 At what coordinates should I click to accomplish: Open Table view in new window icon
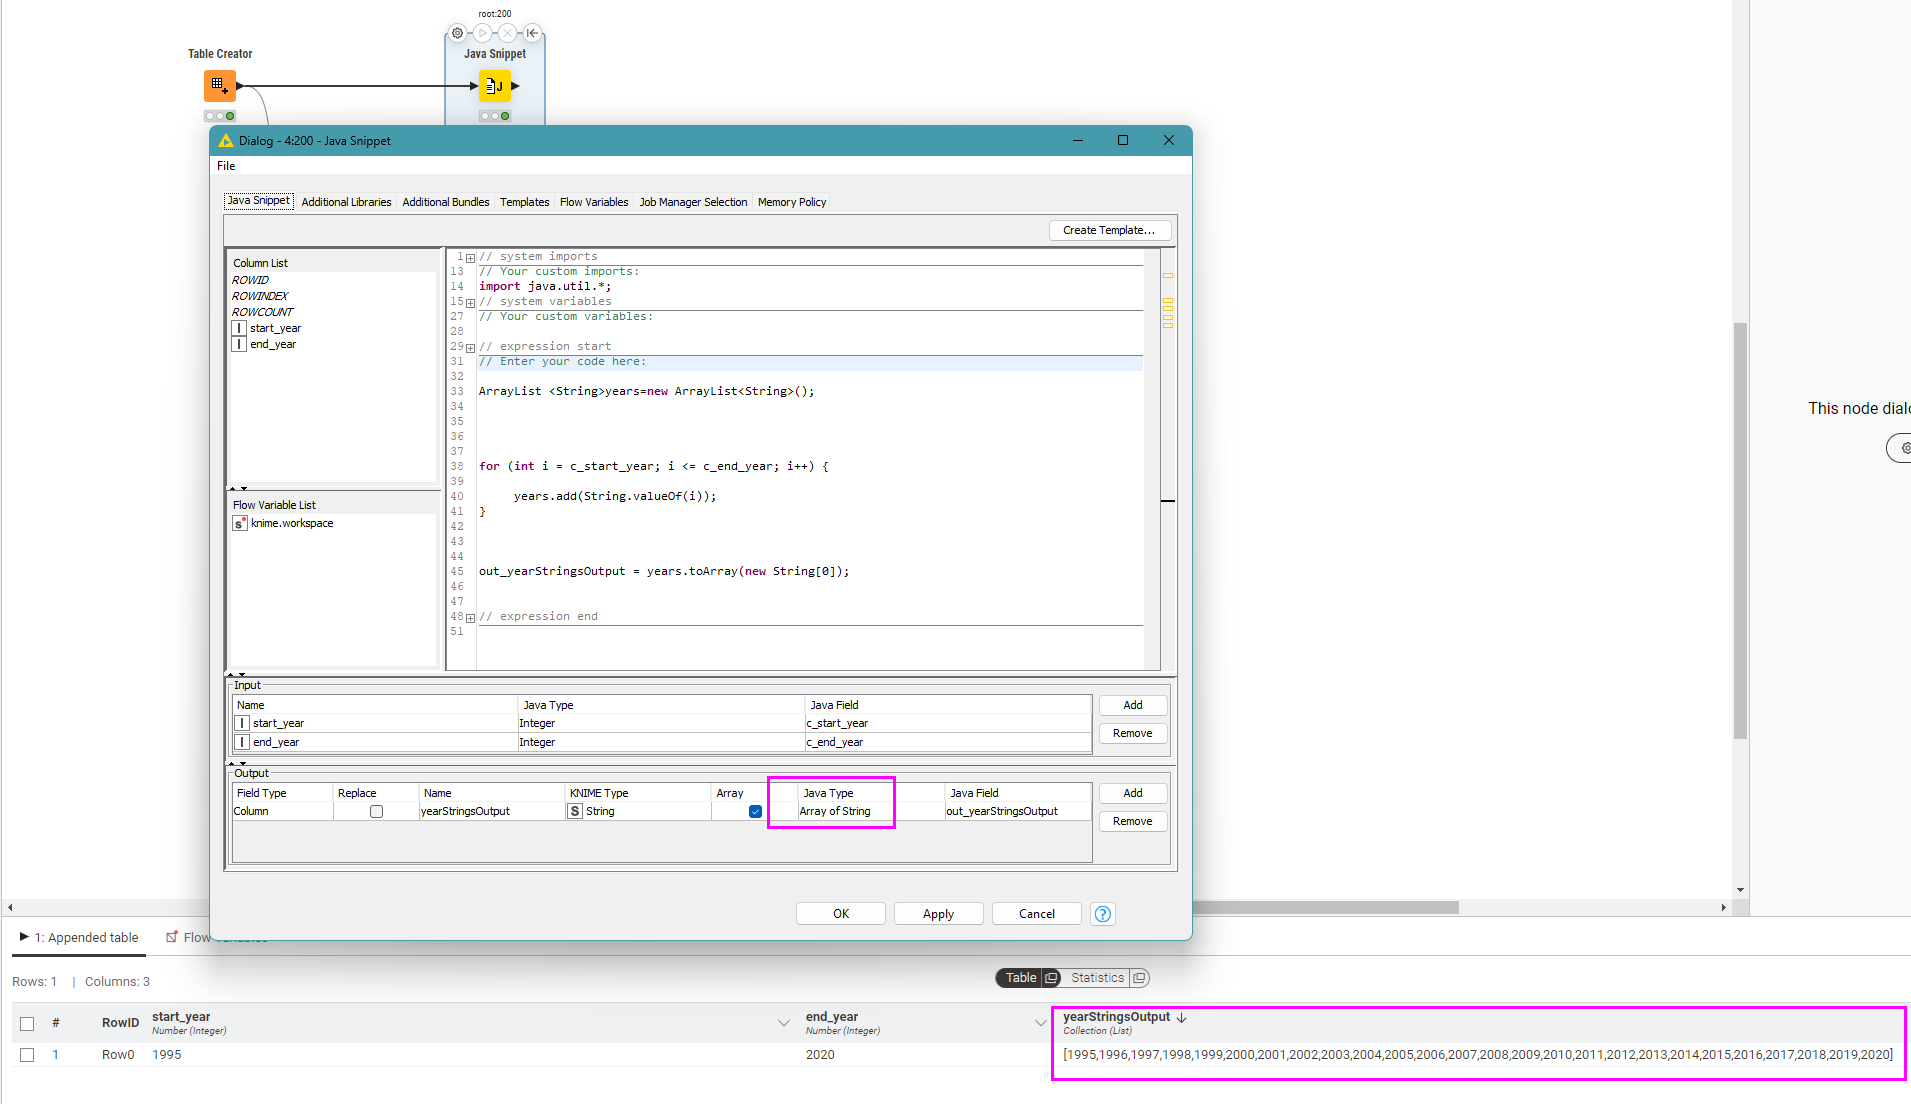(1051, 978)
